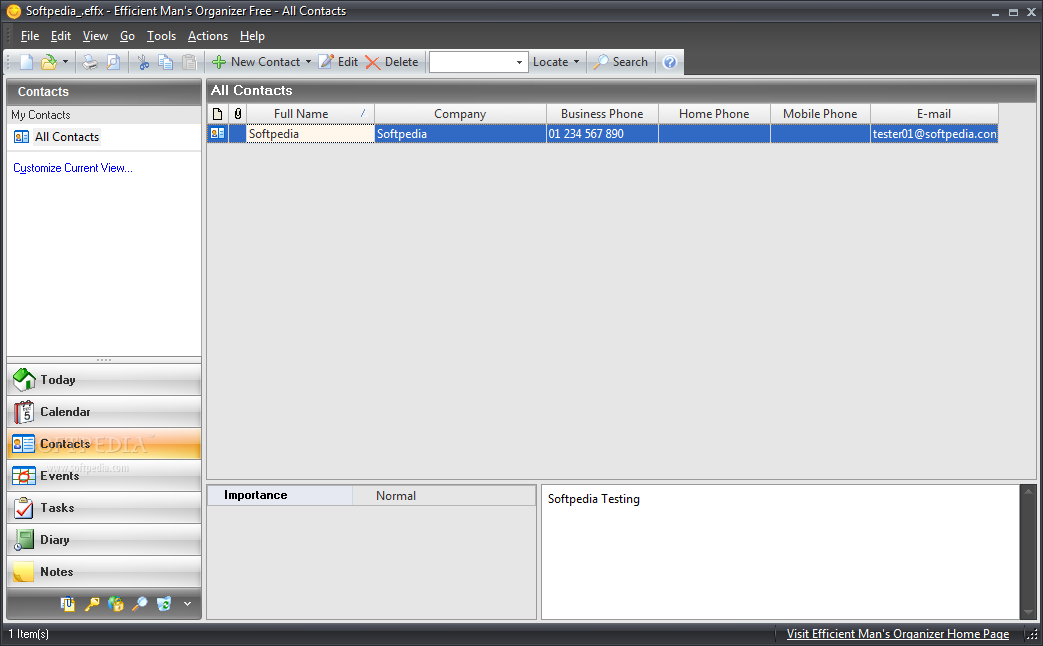Click the Importance label row
Viewport: 1043px width, 646px height.
pos(279,495)
